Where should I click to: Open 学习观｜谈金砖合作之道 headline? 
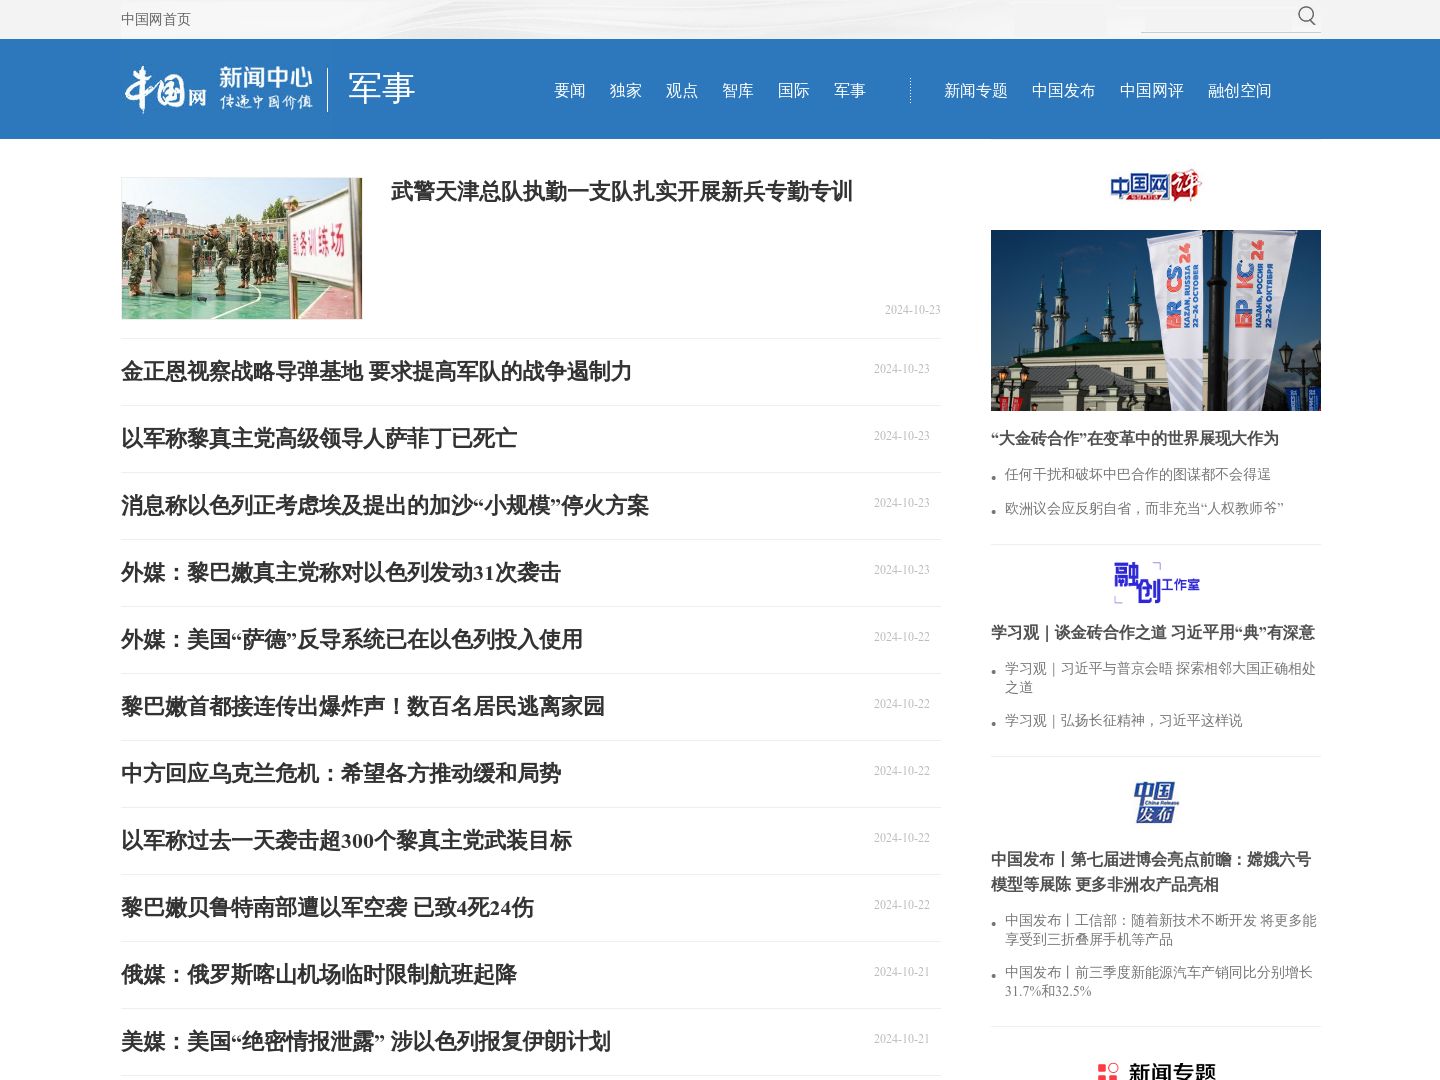click(1153, 632)
